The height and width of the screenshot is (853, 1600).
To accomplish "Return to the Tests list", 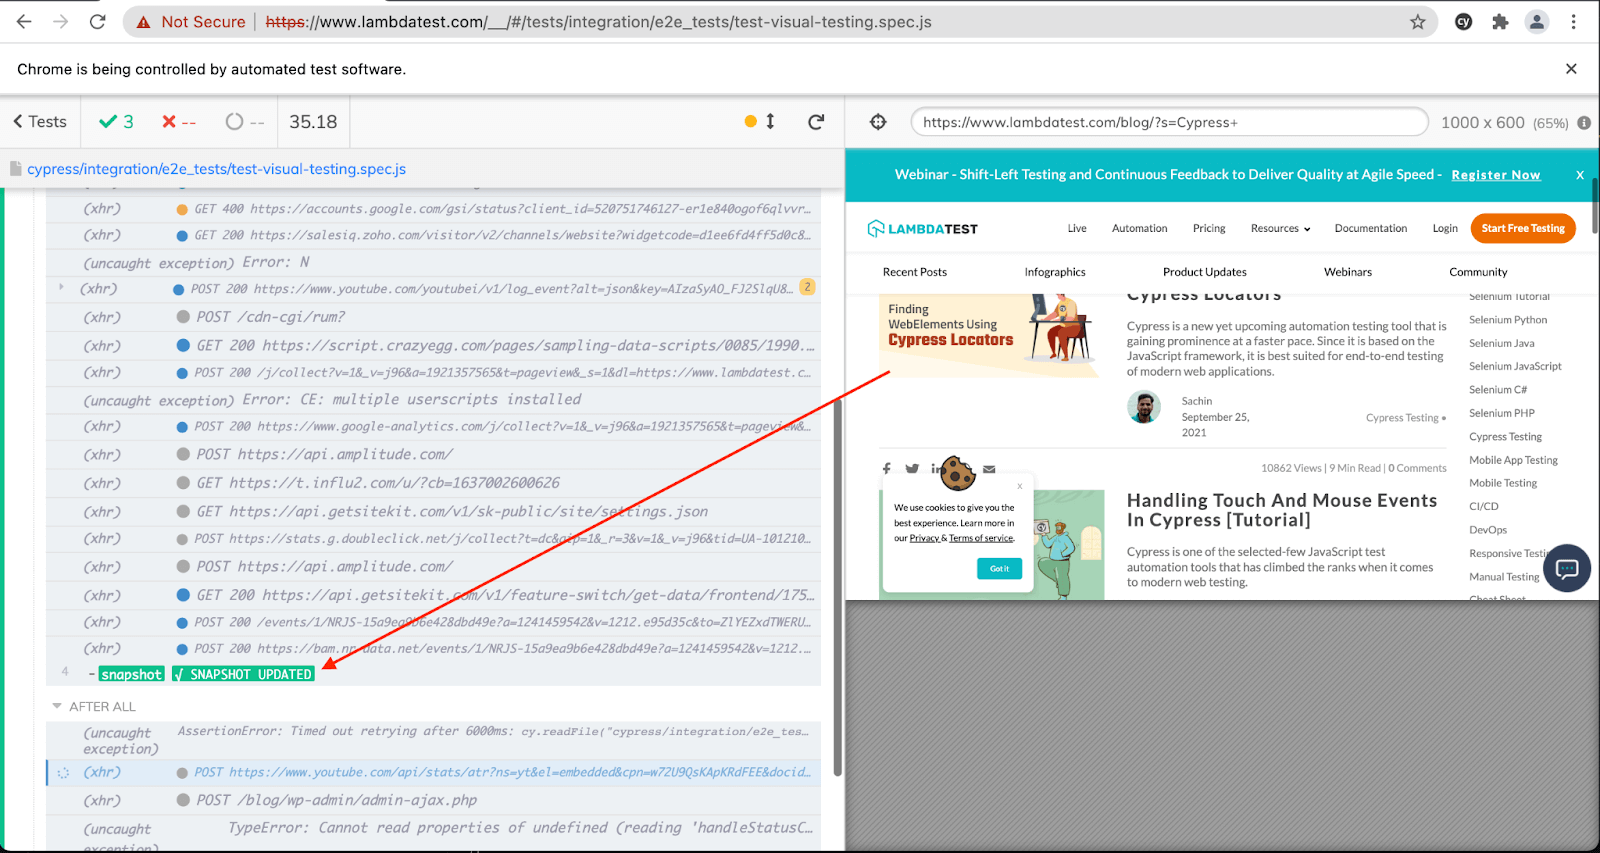I will [x=40, y=122].
